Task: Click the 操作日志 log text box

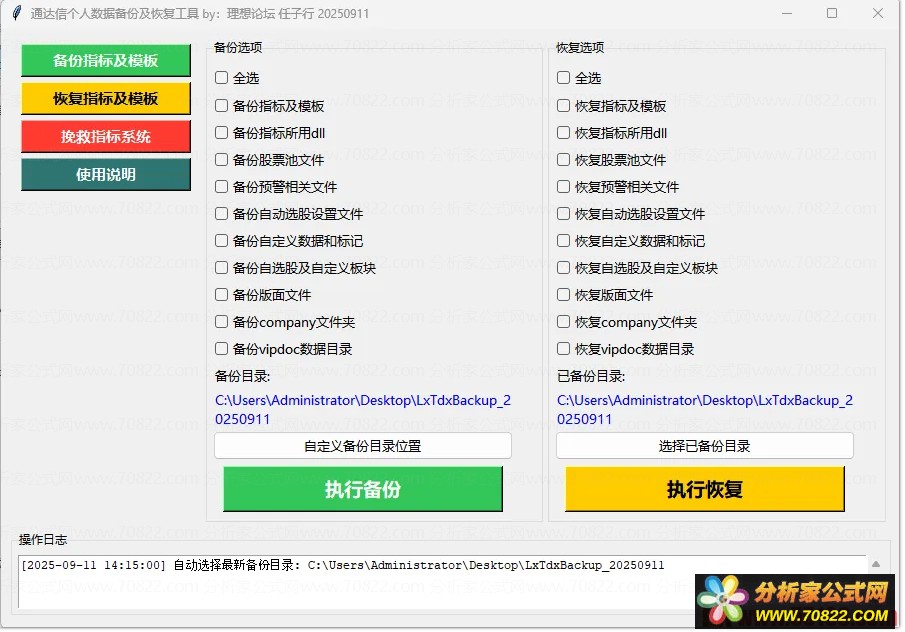Action: click(x=442, y=582)
